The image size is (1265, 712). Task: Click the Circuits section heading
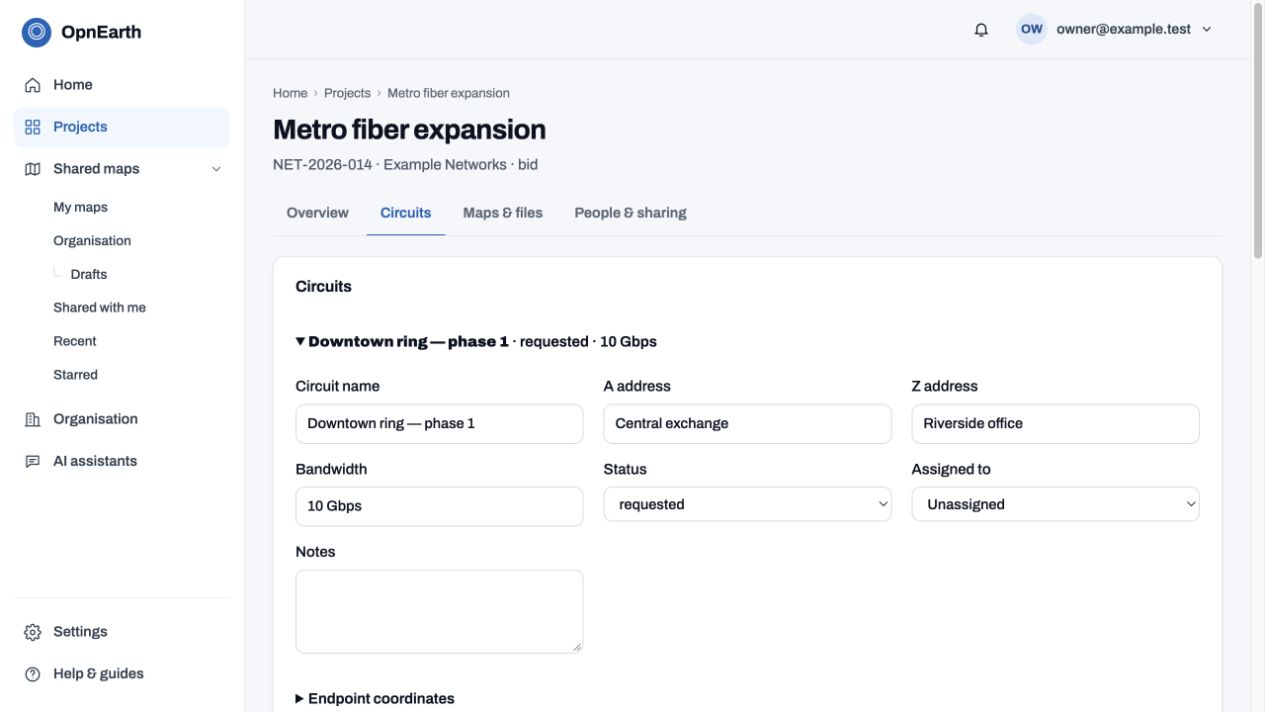pyautogui.click(x=323, y=286)
